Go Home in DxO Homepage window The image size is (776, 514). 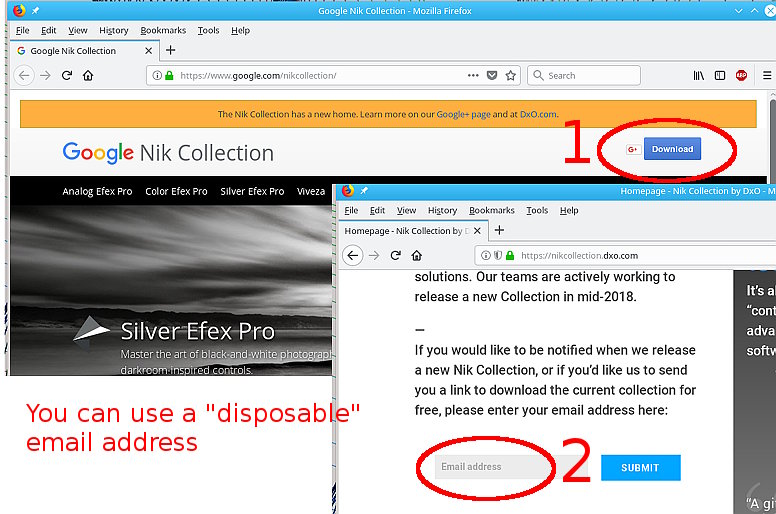tap(417, 256)
